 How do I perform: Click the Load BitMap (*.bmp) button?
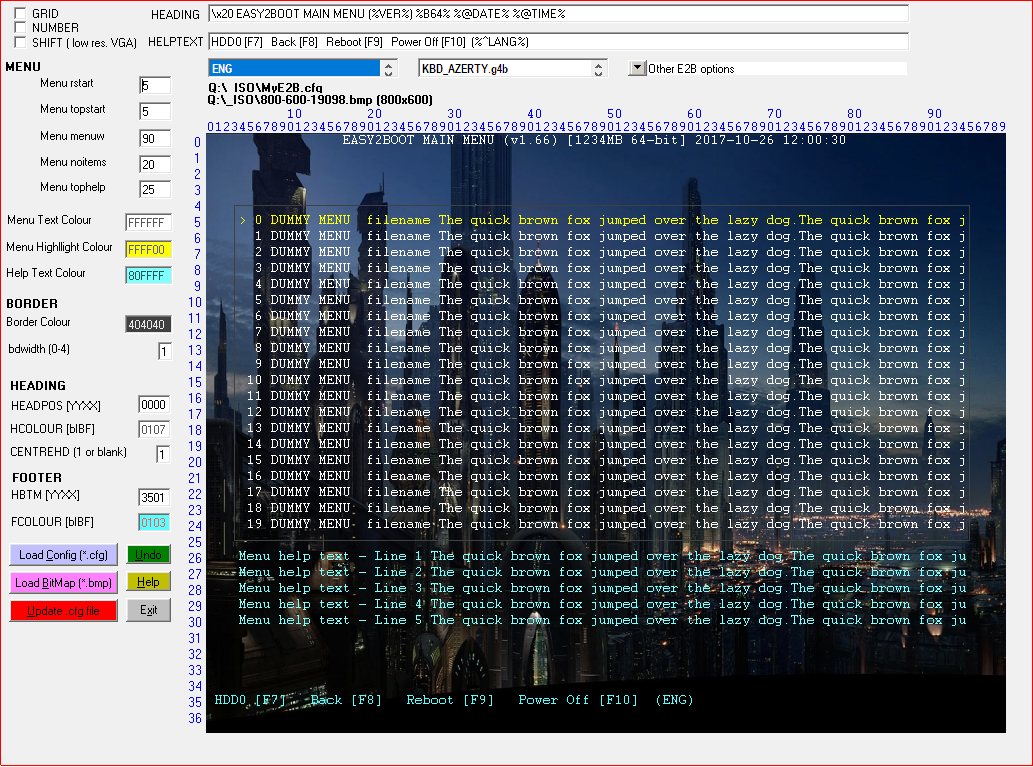[63, 582]
